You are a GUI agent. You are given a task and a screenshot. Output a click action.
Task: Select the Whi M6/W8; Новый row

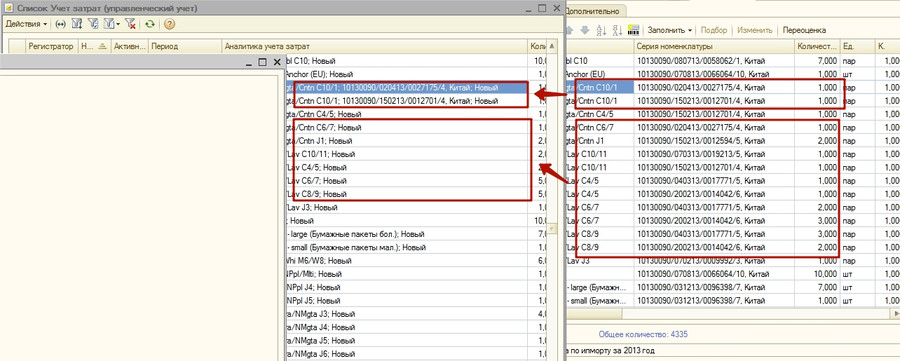[407, 261]
